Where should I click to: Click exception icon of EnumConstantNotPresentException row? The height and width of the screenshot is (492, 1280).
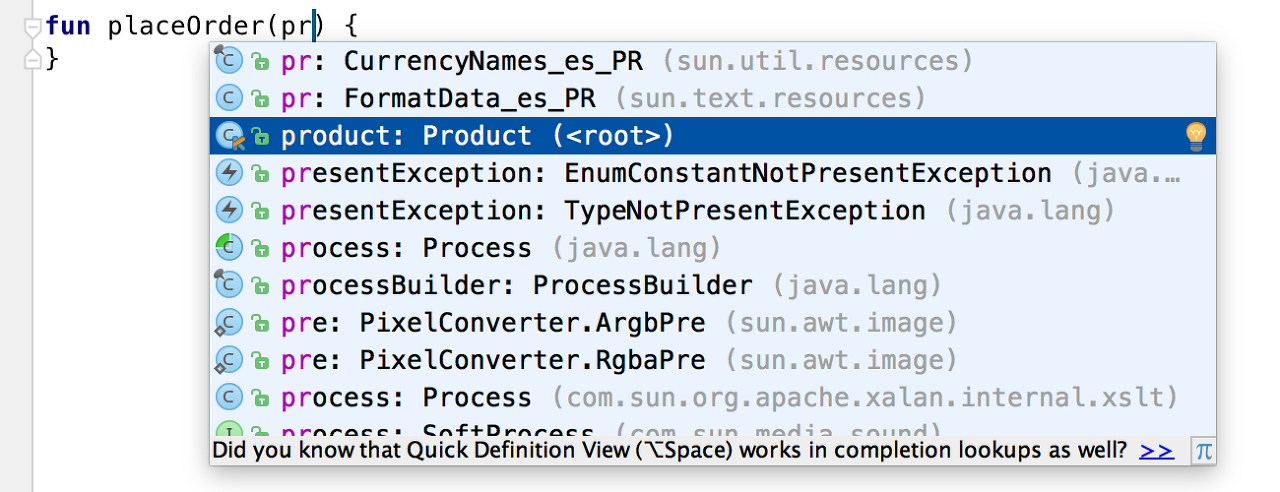point(230,173)
